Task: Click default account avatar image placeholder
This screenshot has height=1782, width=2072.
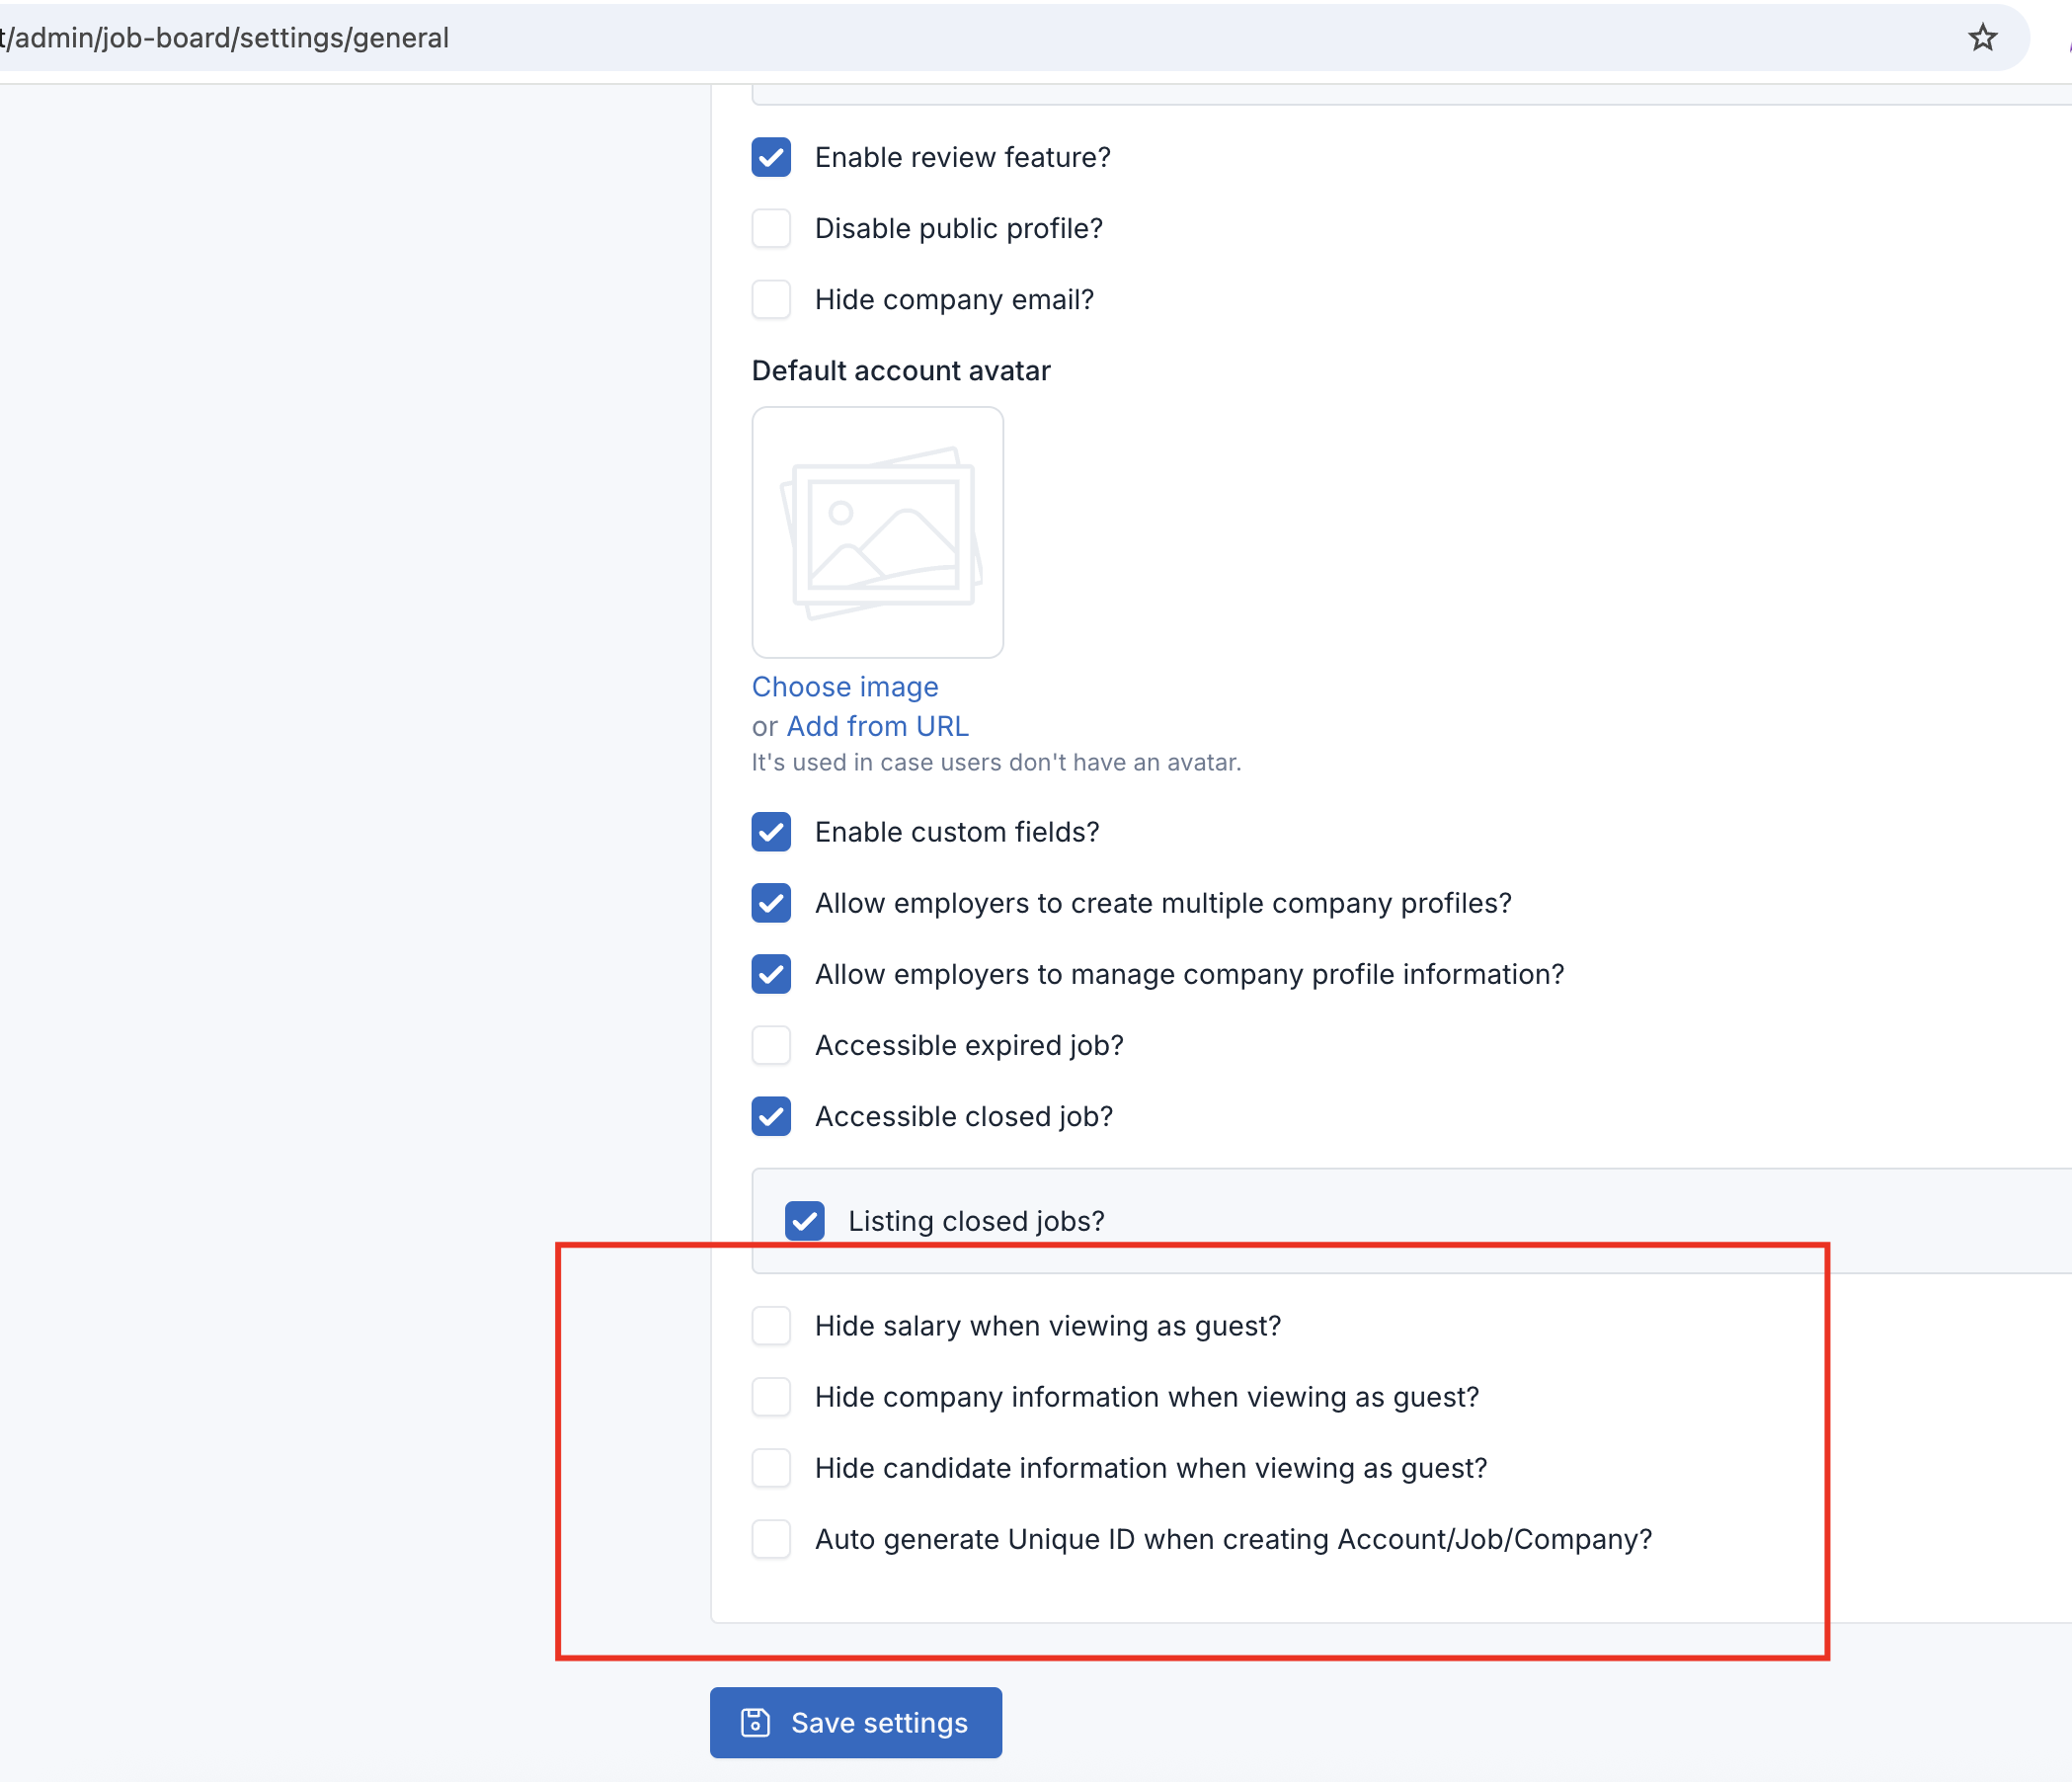Action: (x=877, y=532)
